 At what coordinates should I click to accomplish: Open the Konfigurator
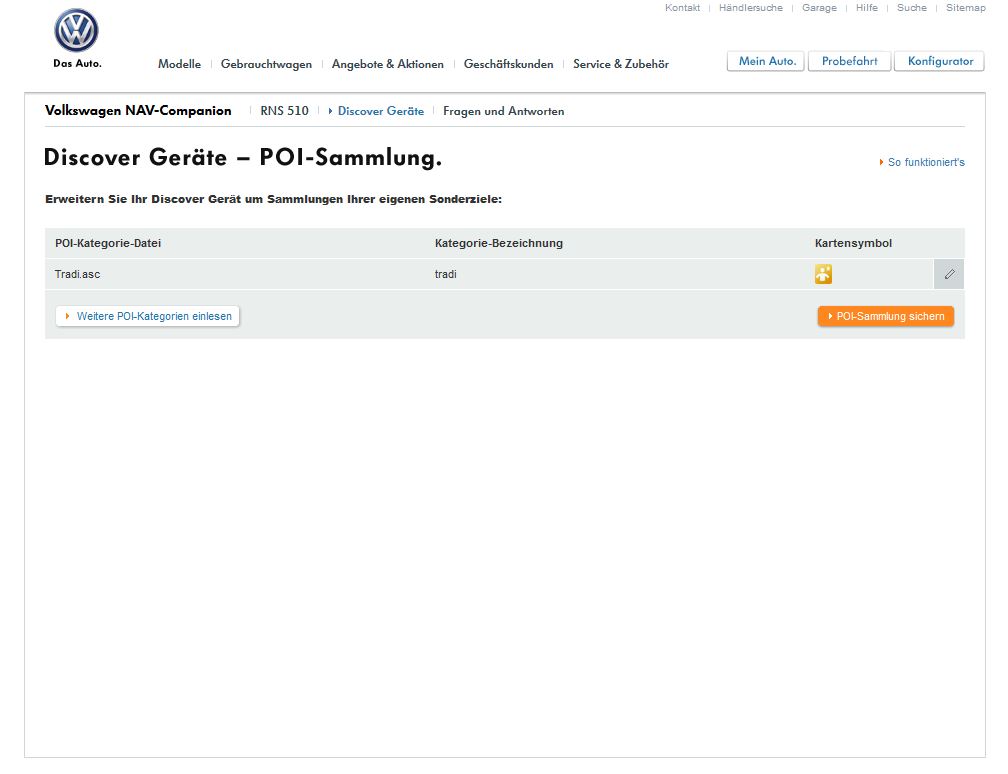(939, 61)
